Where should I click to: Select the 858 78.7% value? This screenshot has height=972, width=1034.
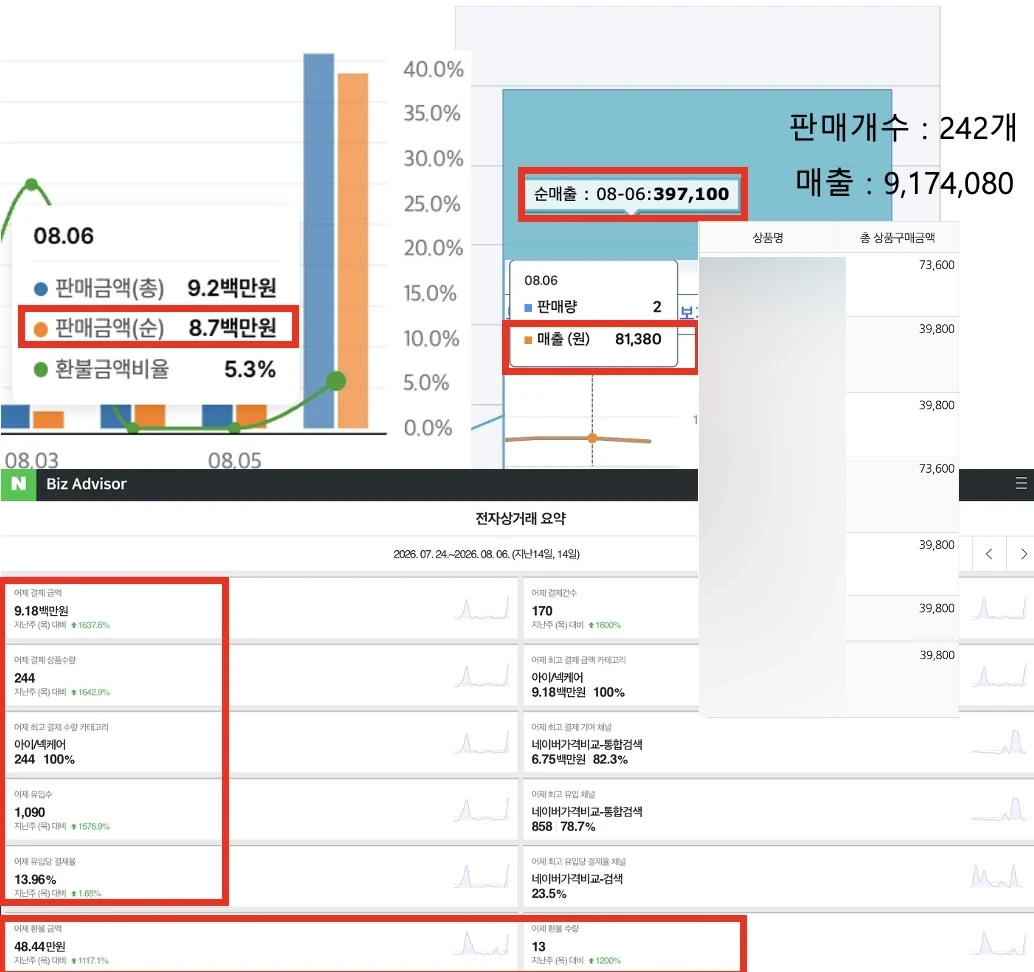(563, 827)
